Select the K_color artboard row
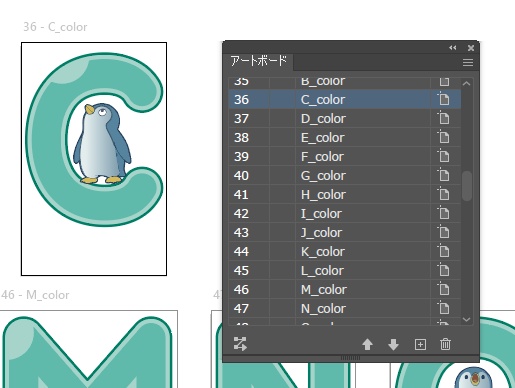The image size is (515, 388). (x=345, y=251)
